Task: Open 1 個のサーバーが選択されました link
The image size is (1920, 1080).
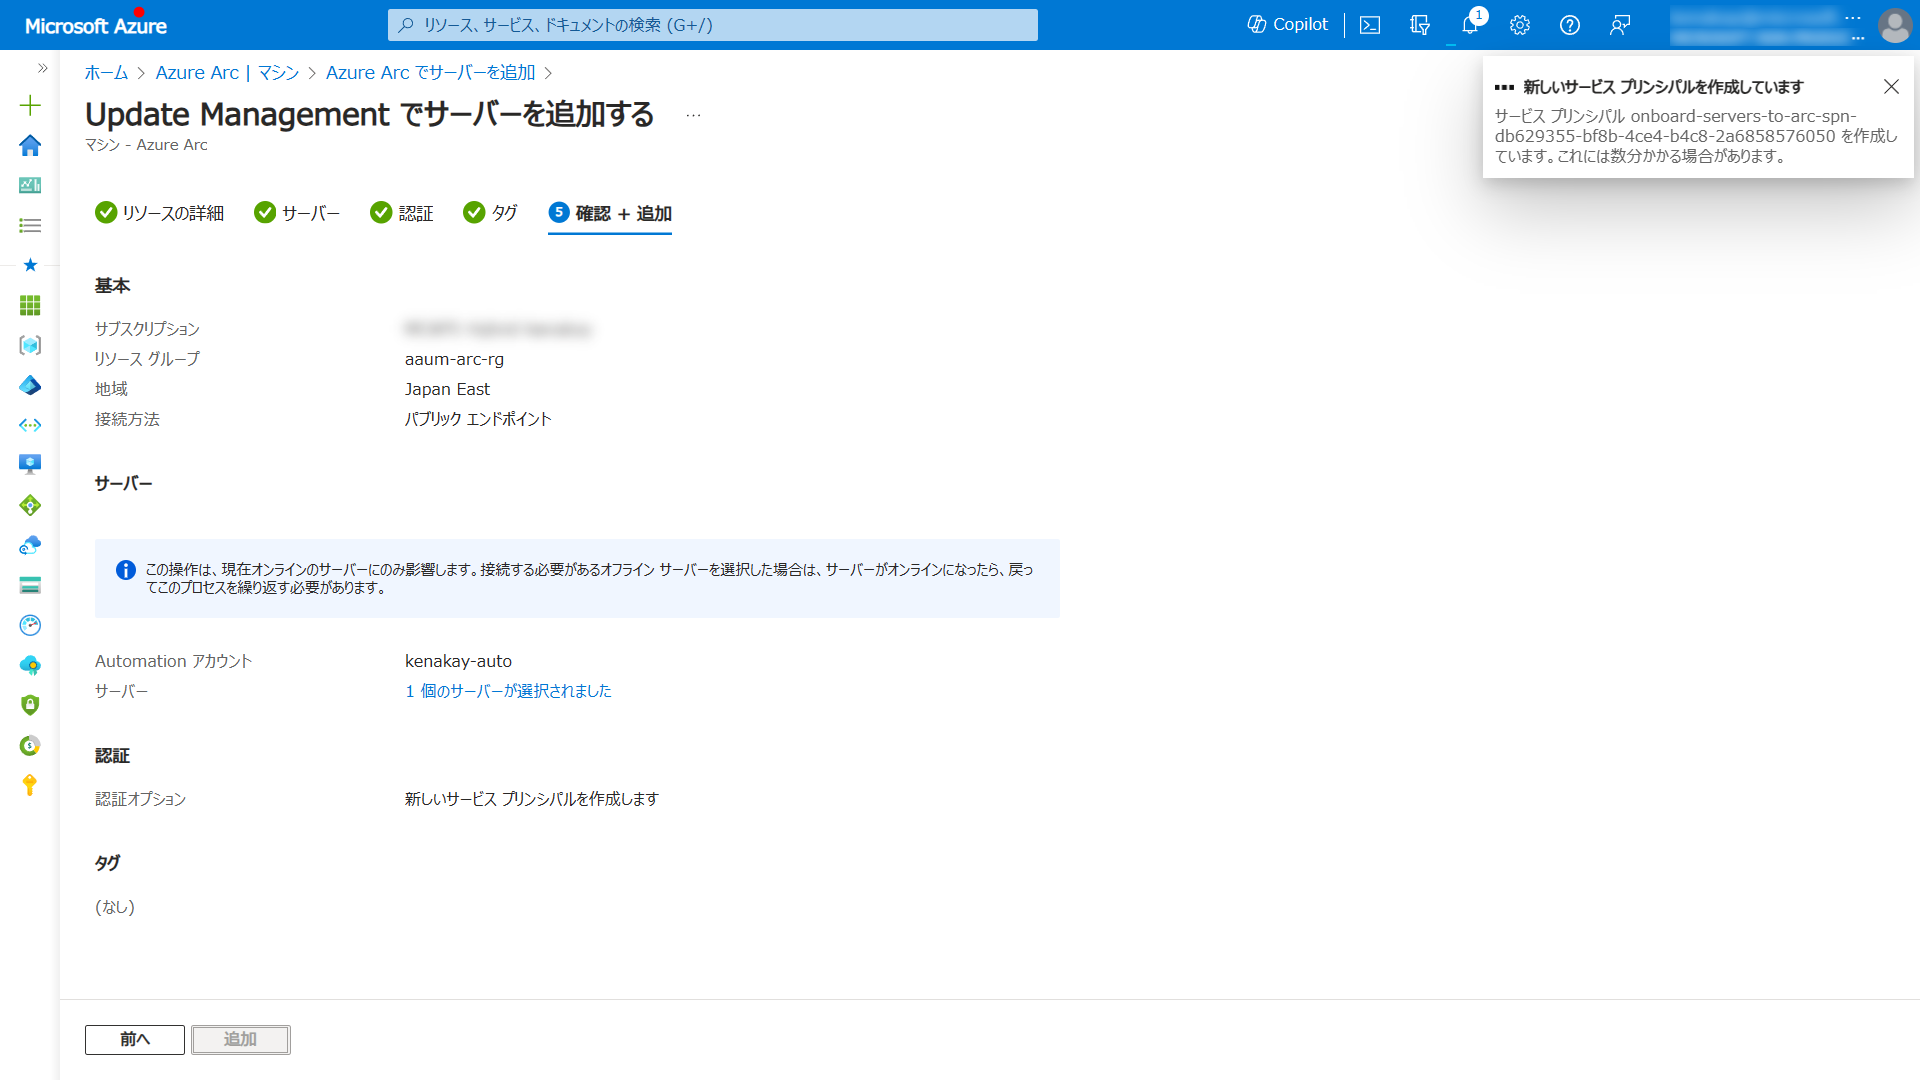Action: (x=508, y=691)
